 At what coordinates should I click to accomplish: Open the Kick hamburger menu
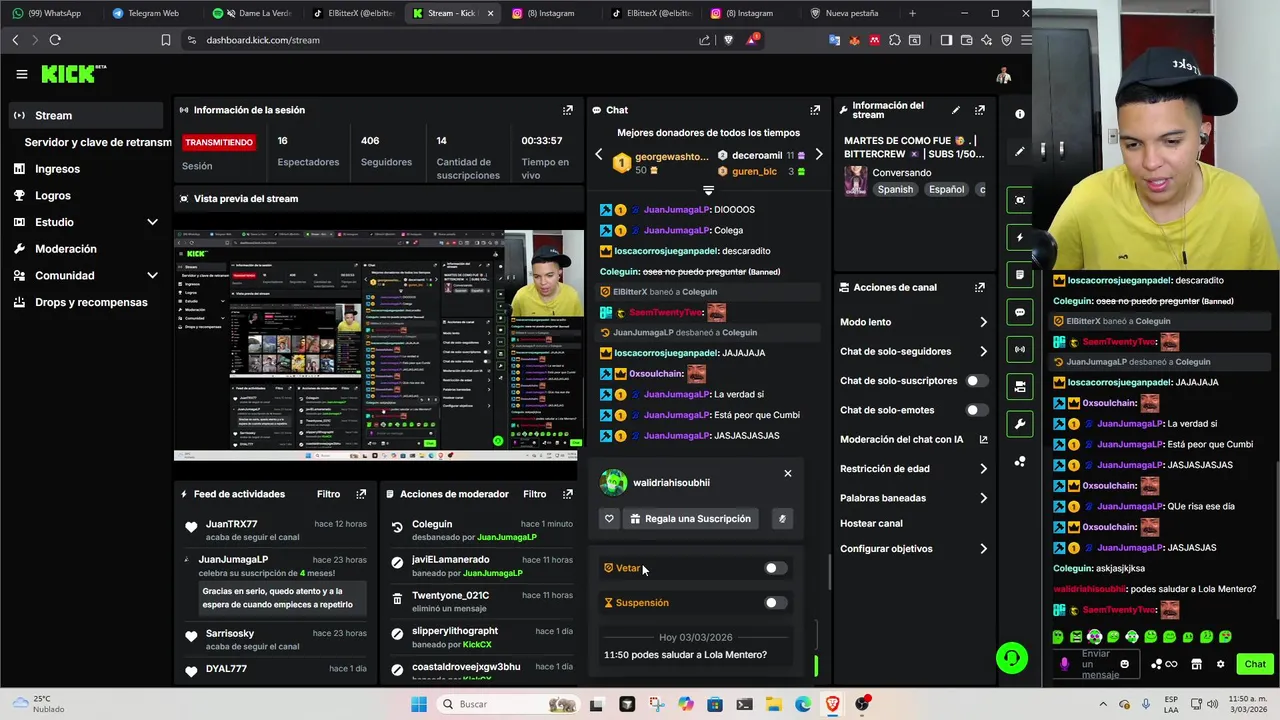coord(21,74)
